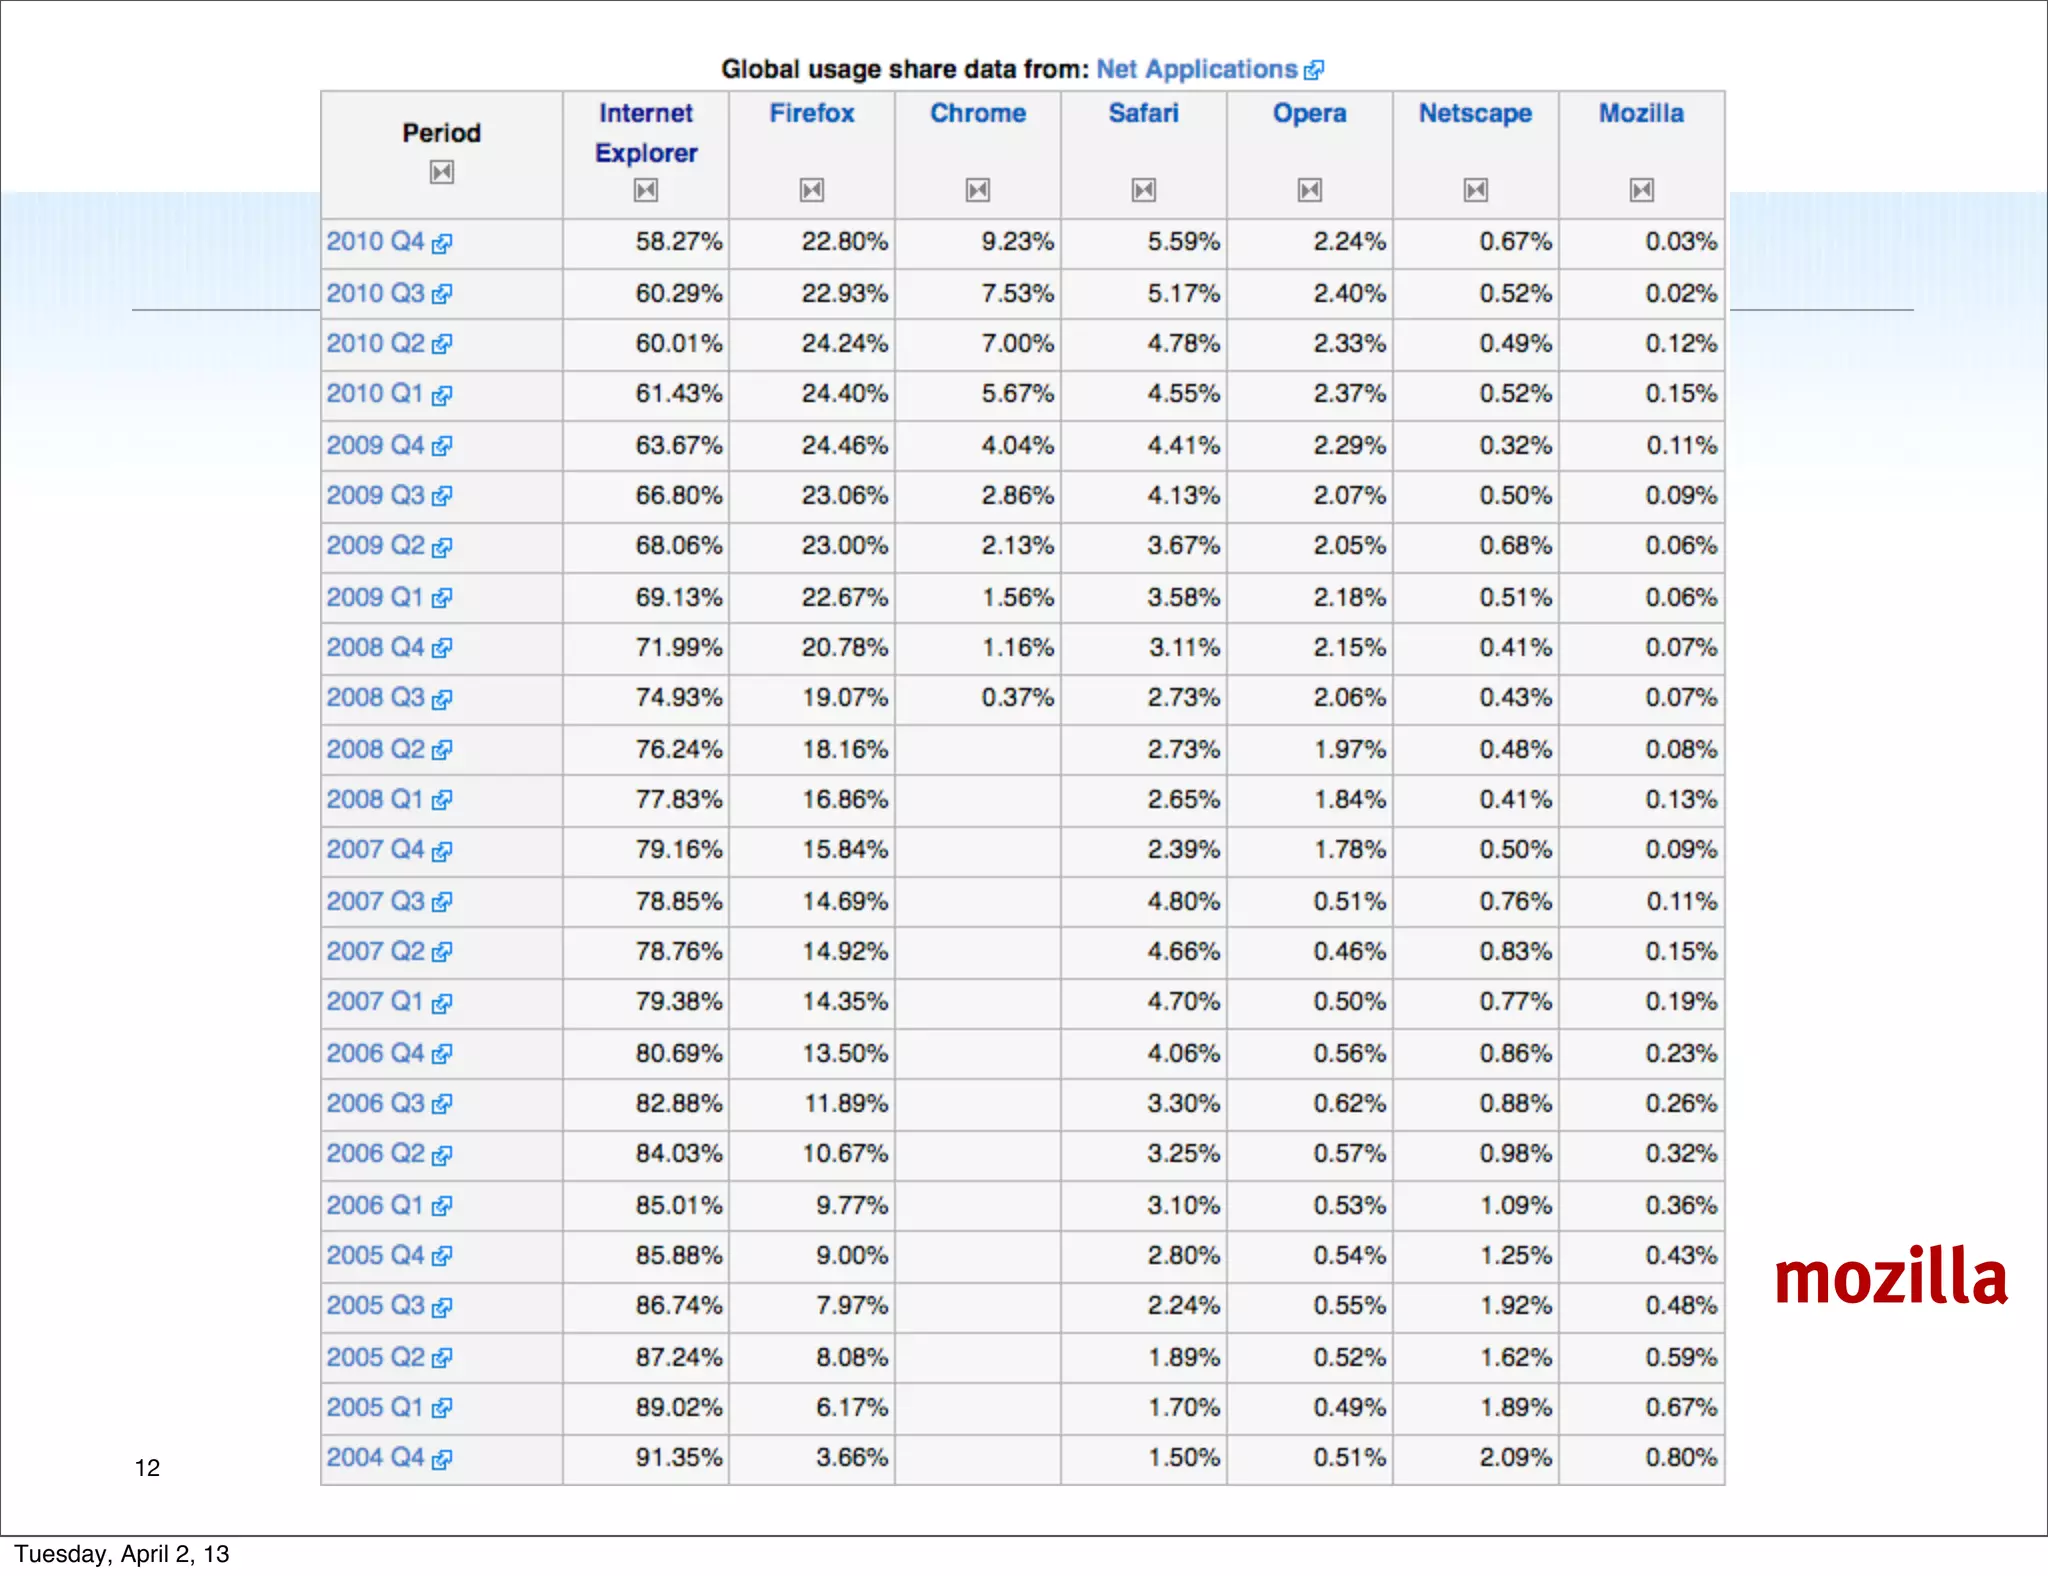The height and width of the screenshot is (1576, 2048).
Task: Click sort icon under Internet Explorer
Action: (645, 190)
